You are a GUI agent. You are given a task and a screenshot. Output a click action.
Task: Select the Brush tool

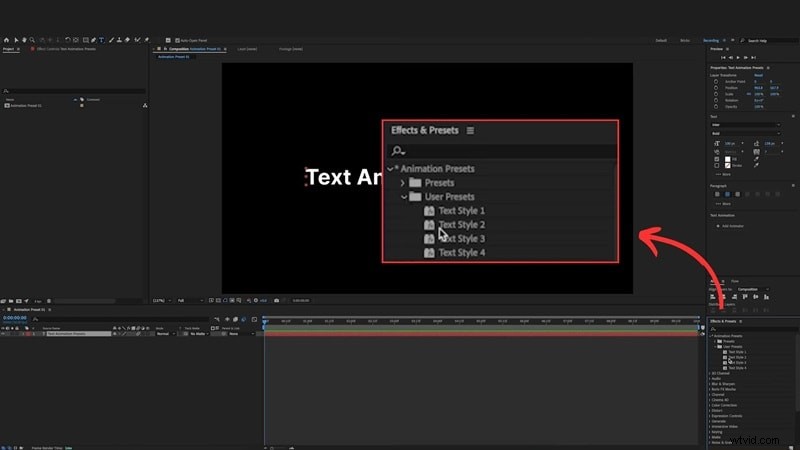coord(111,40)
